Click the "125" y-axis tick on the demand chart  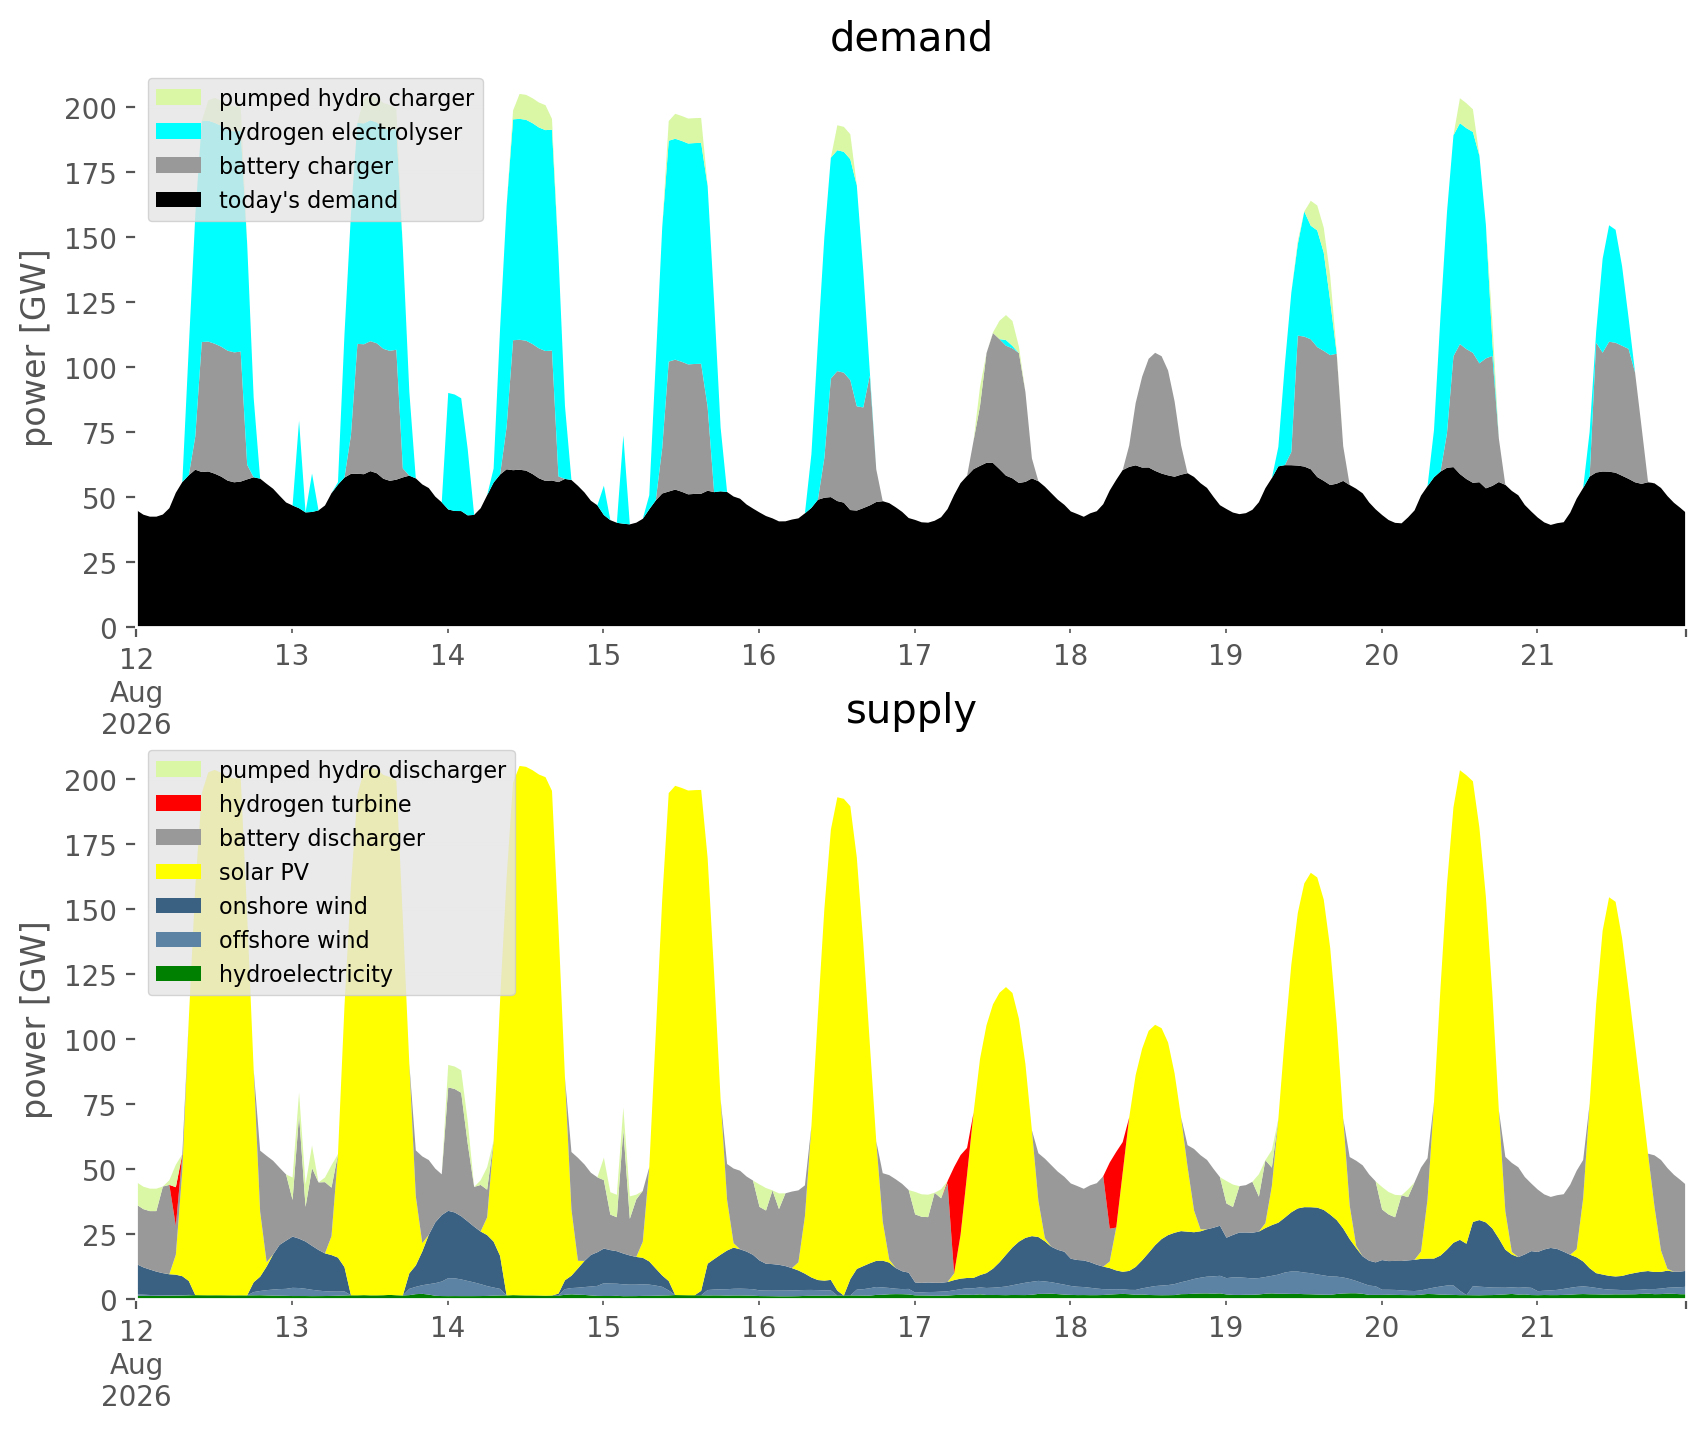pos(90,303)
